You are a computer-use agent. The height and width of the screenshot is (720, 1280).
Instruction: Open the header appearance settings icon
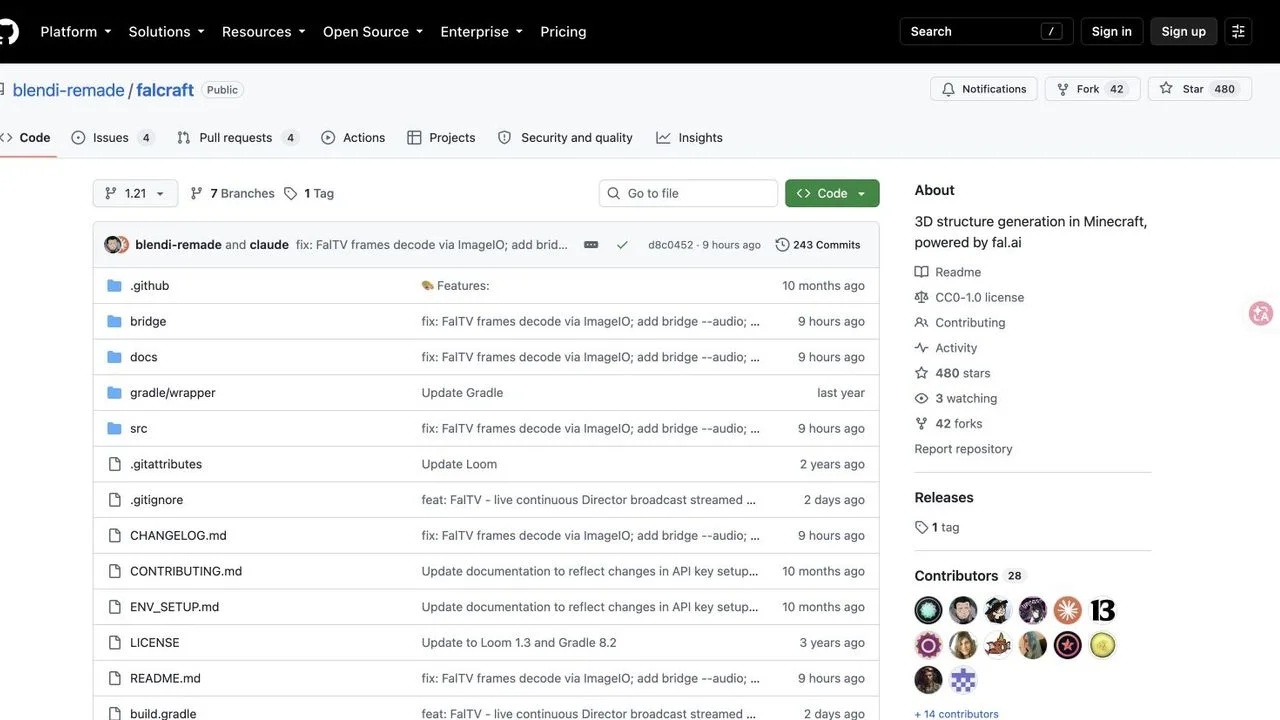pyautogui.click(x=1238, y=32)
